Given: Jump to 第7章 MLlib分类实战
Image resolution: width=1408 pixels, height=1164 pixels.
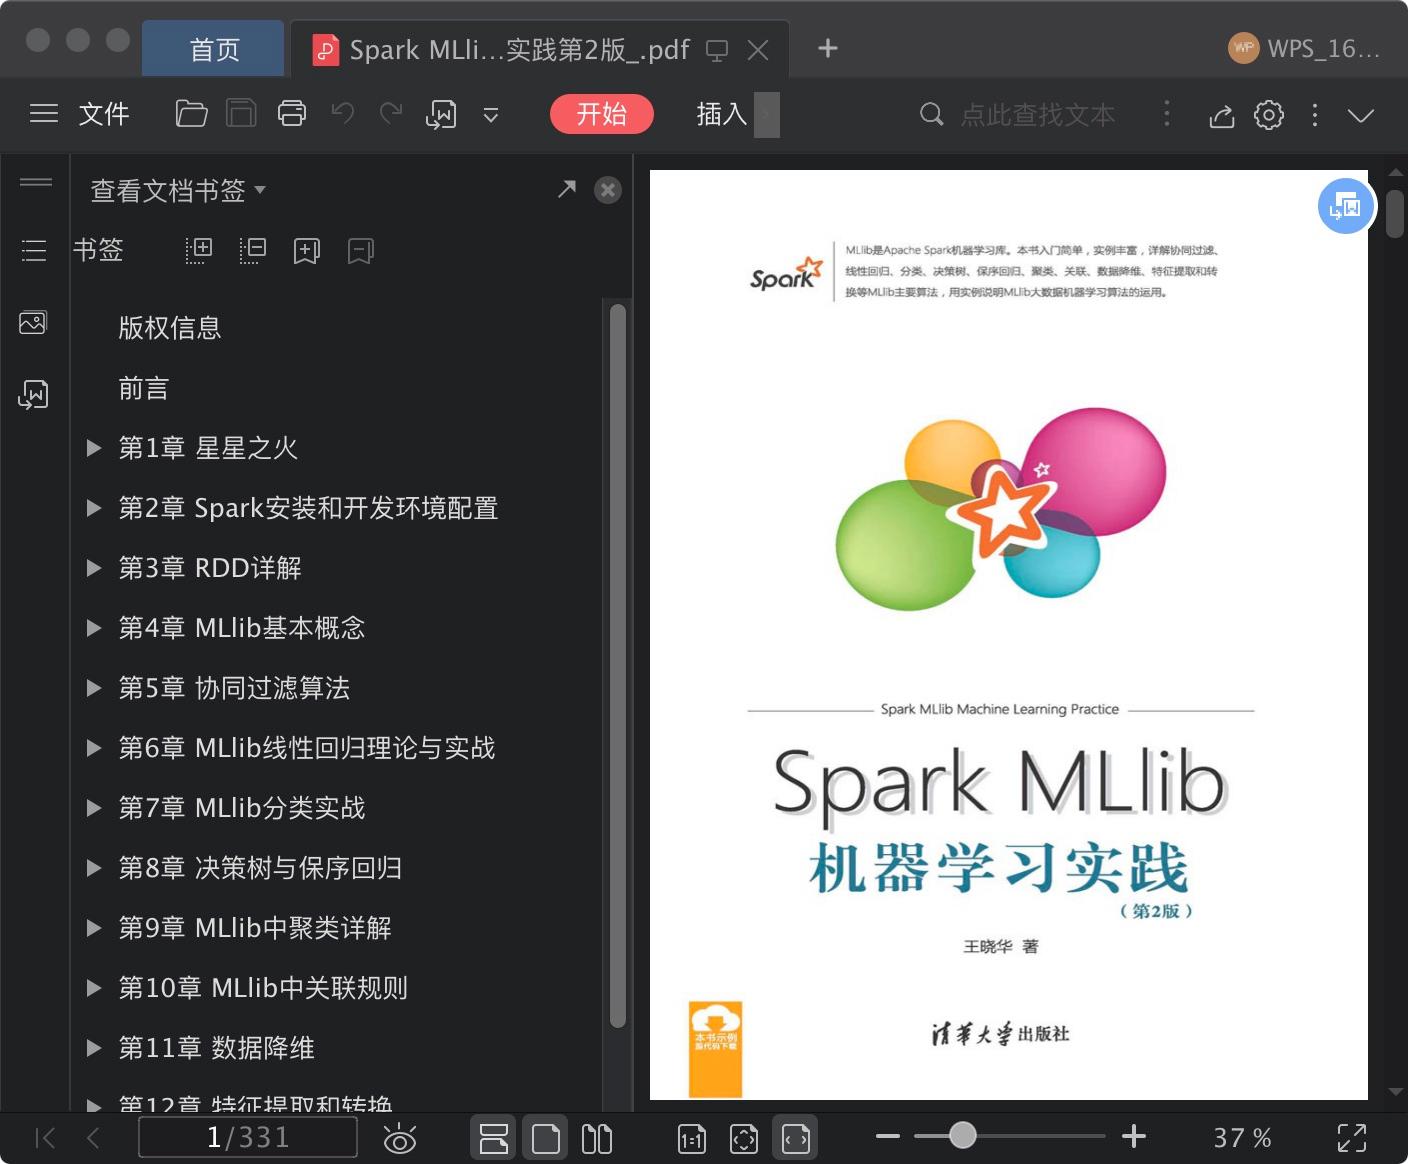Looking at the screenshot, I should (x=242, y=808).
